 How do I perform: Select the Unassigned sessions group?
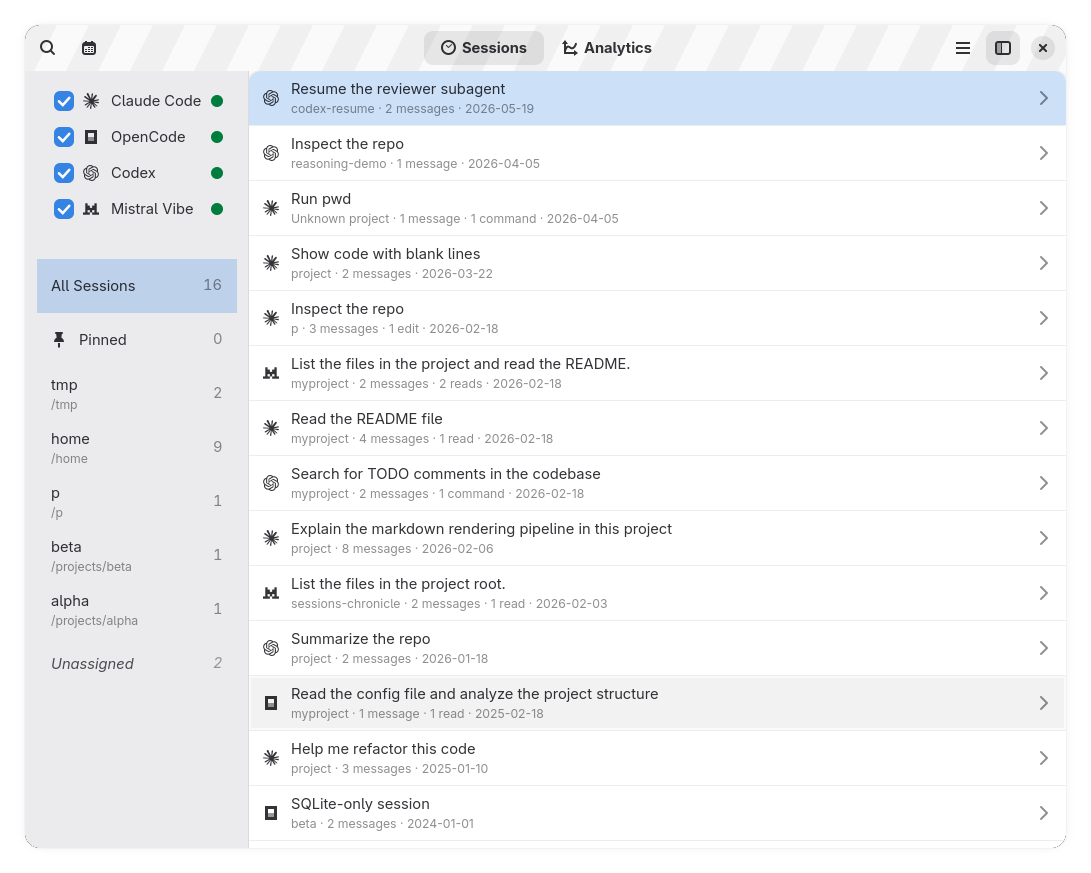pos(137,664)
